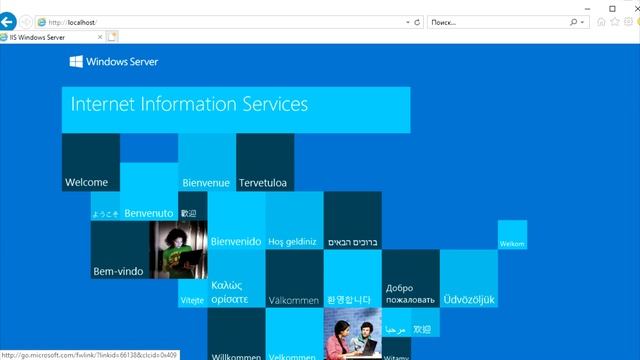This screenshot has height=360, width=640.
Task: Click the Internet Information Services banner
Action: [x=236, y=110]
